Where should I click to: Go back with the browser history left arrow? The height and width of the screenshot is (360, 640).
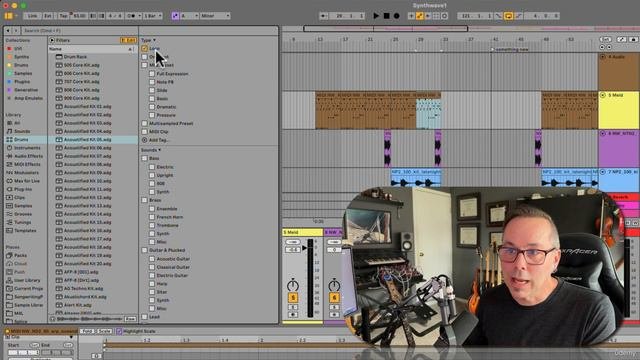(8, 31)
